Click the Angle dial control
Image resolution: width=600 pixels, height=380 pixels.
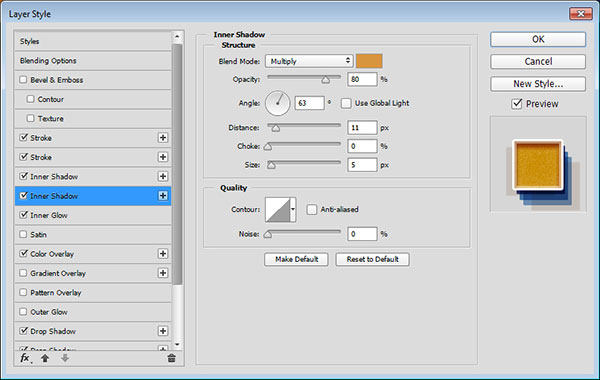point(278,103)
